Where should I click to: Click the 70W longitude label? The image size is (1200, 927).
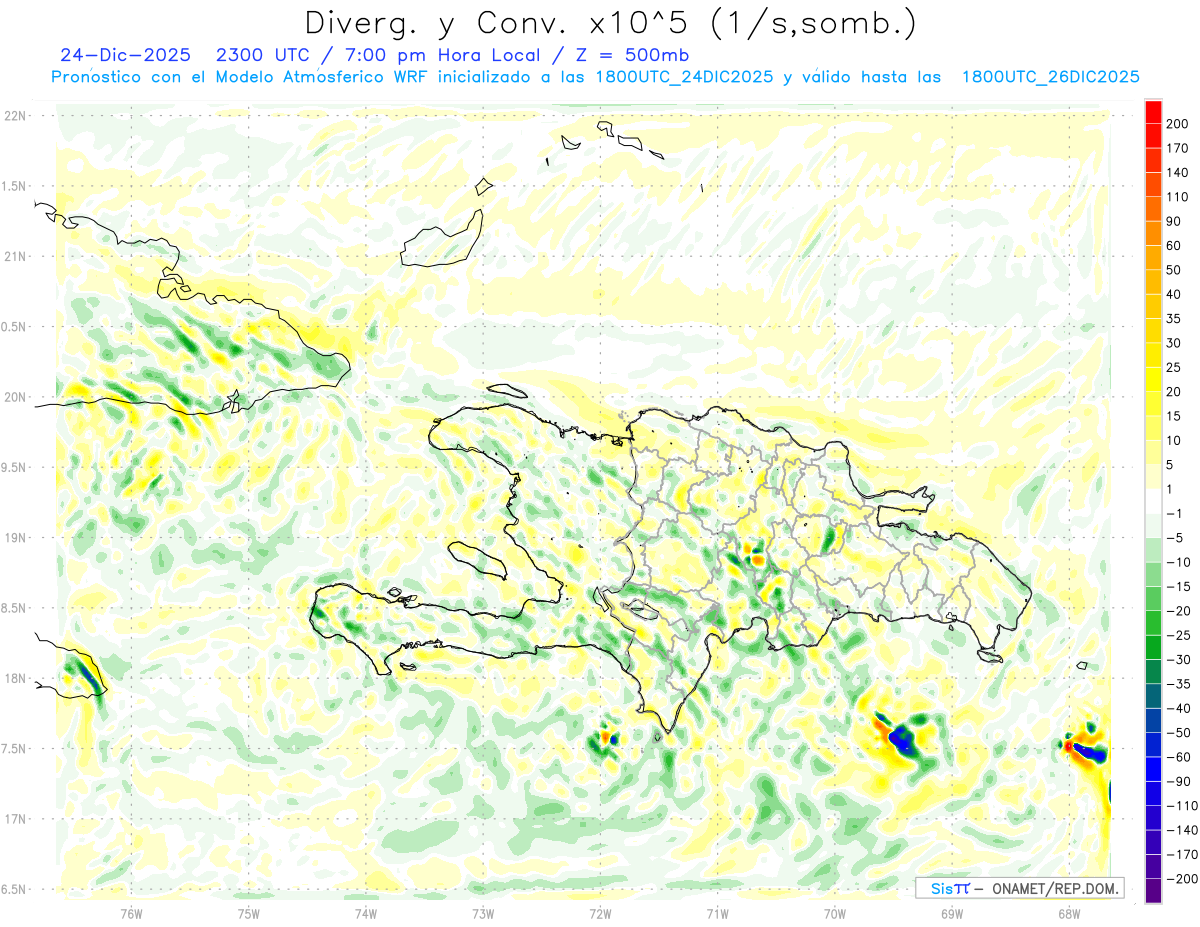point(835,913)
